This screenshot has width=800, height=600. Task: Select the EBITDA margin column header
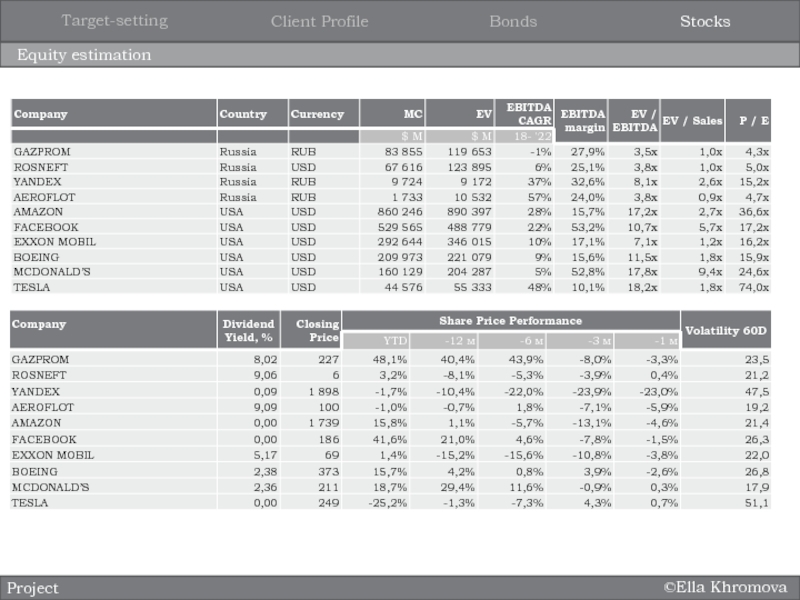pos(583,120)
